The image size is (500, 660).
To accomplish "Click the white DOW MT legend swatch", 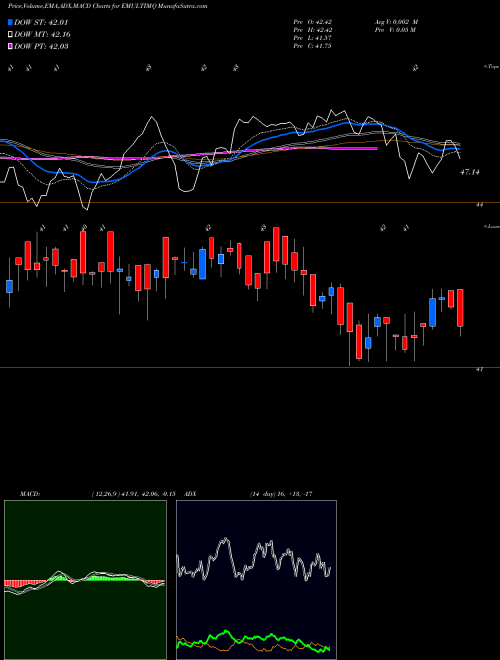I will click(11, 34).
